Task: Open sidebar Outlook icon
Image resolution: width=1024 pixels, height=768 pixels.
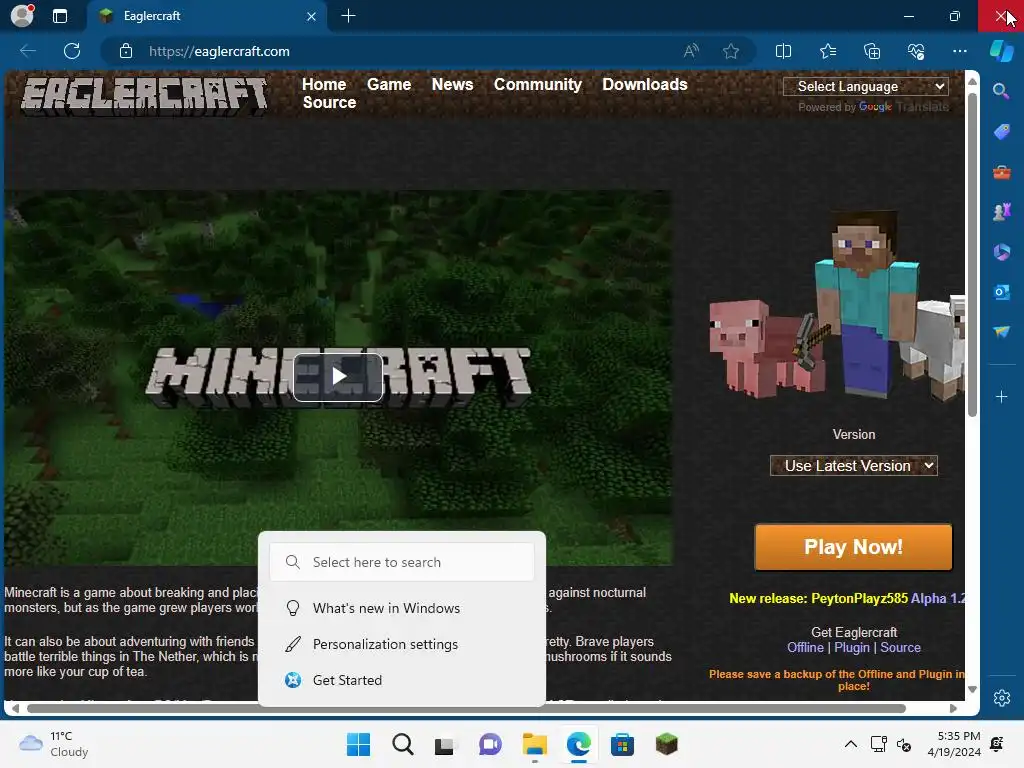Action: point(1001,292)
